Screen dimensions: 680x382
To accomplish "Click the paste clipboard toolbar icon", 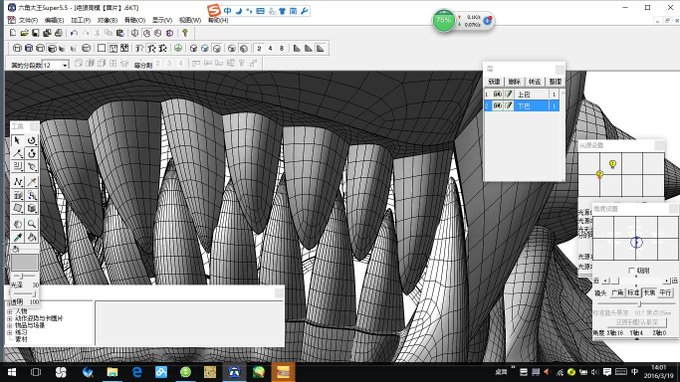I will pos(120,33).
